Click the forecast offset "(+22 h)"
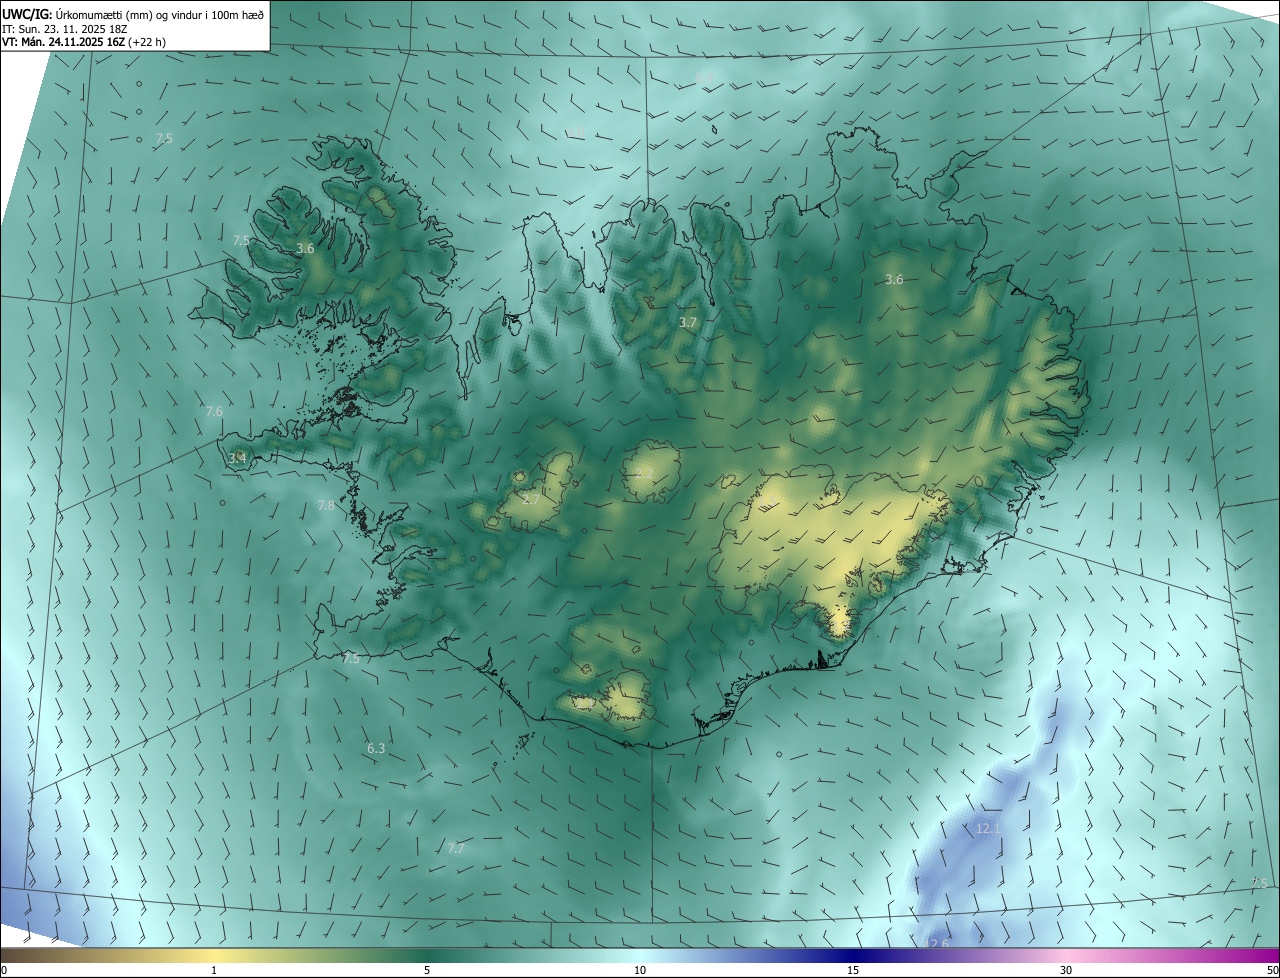 (x=146, y=43)
